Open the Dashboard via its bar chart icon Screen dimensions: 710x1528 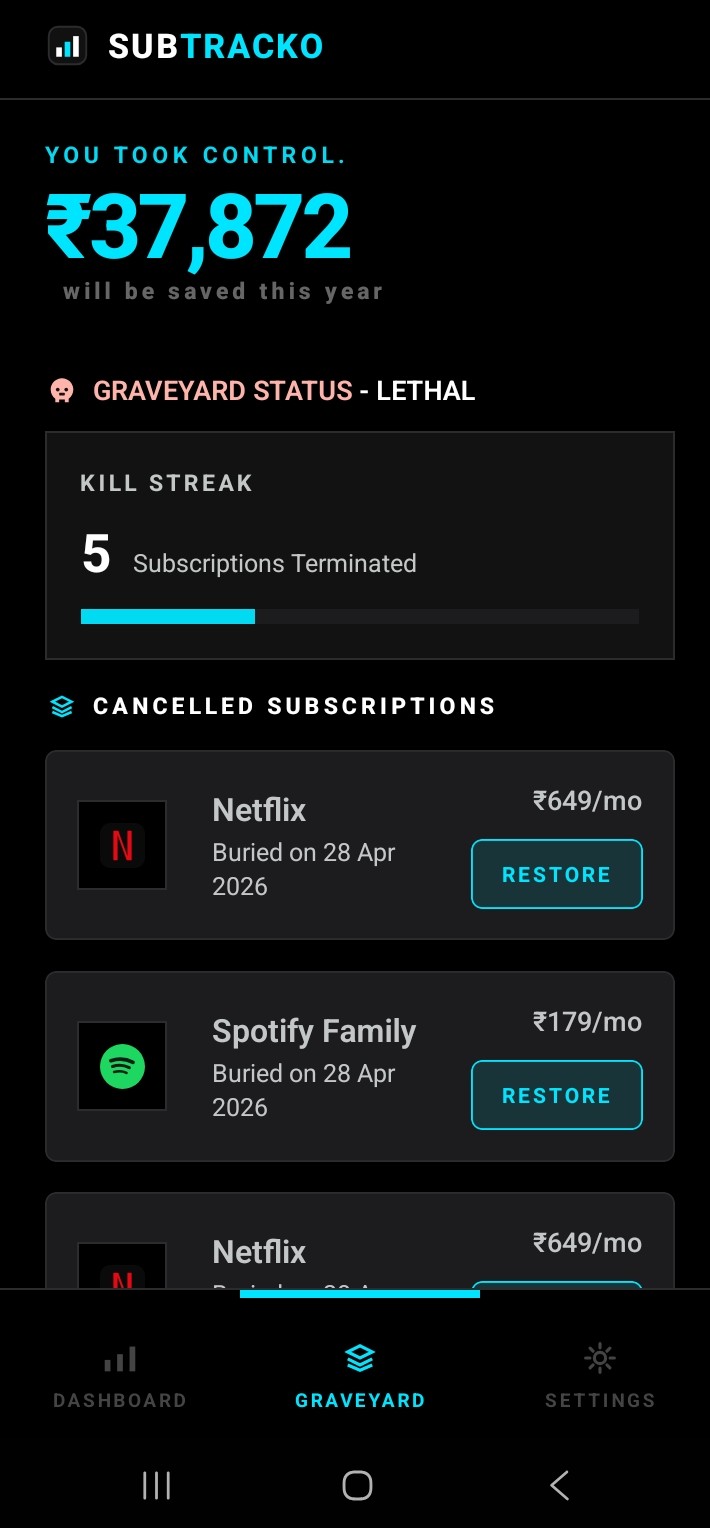(119, 1358)
